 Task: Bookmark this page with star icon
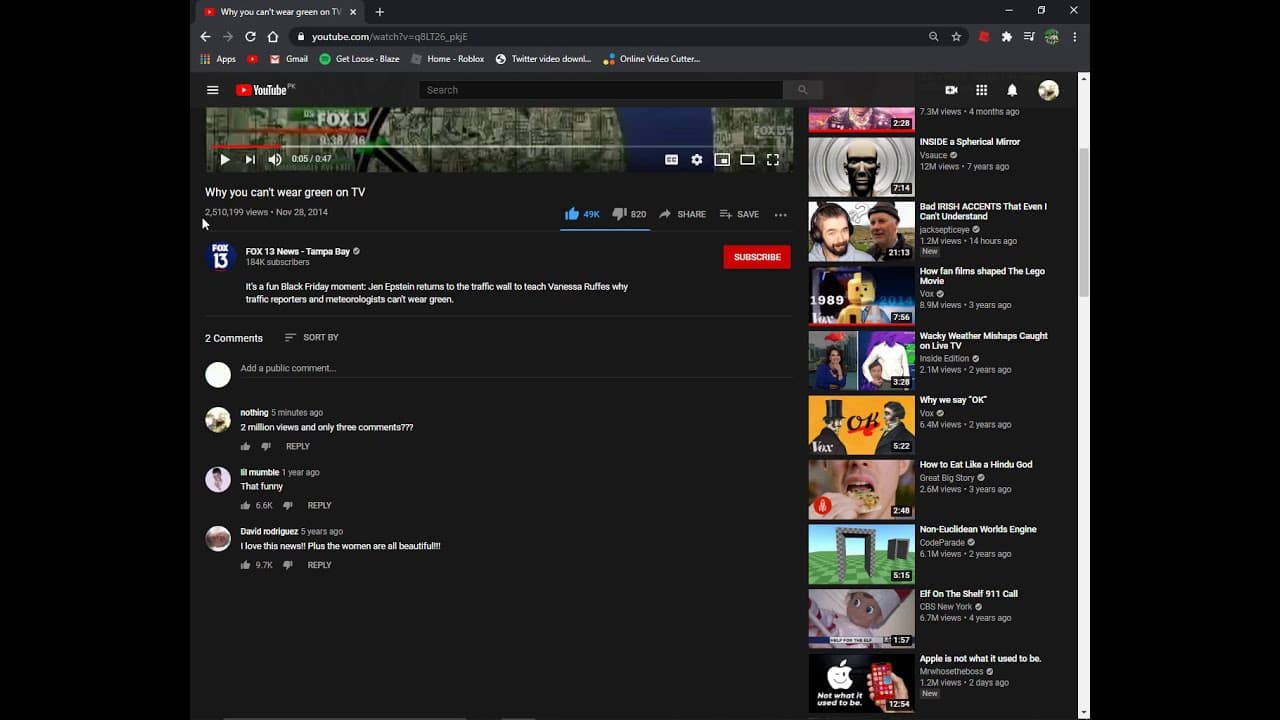(956, 36)
